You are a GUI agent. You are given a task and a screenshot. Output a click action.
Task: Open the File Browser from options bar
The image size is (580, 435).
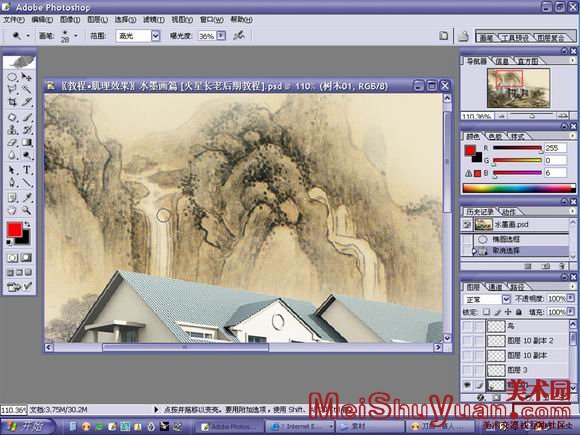click(x=464, y=36)
